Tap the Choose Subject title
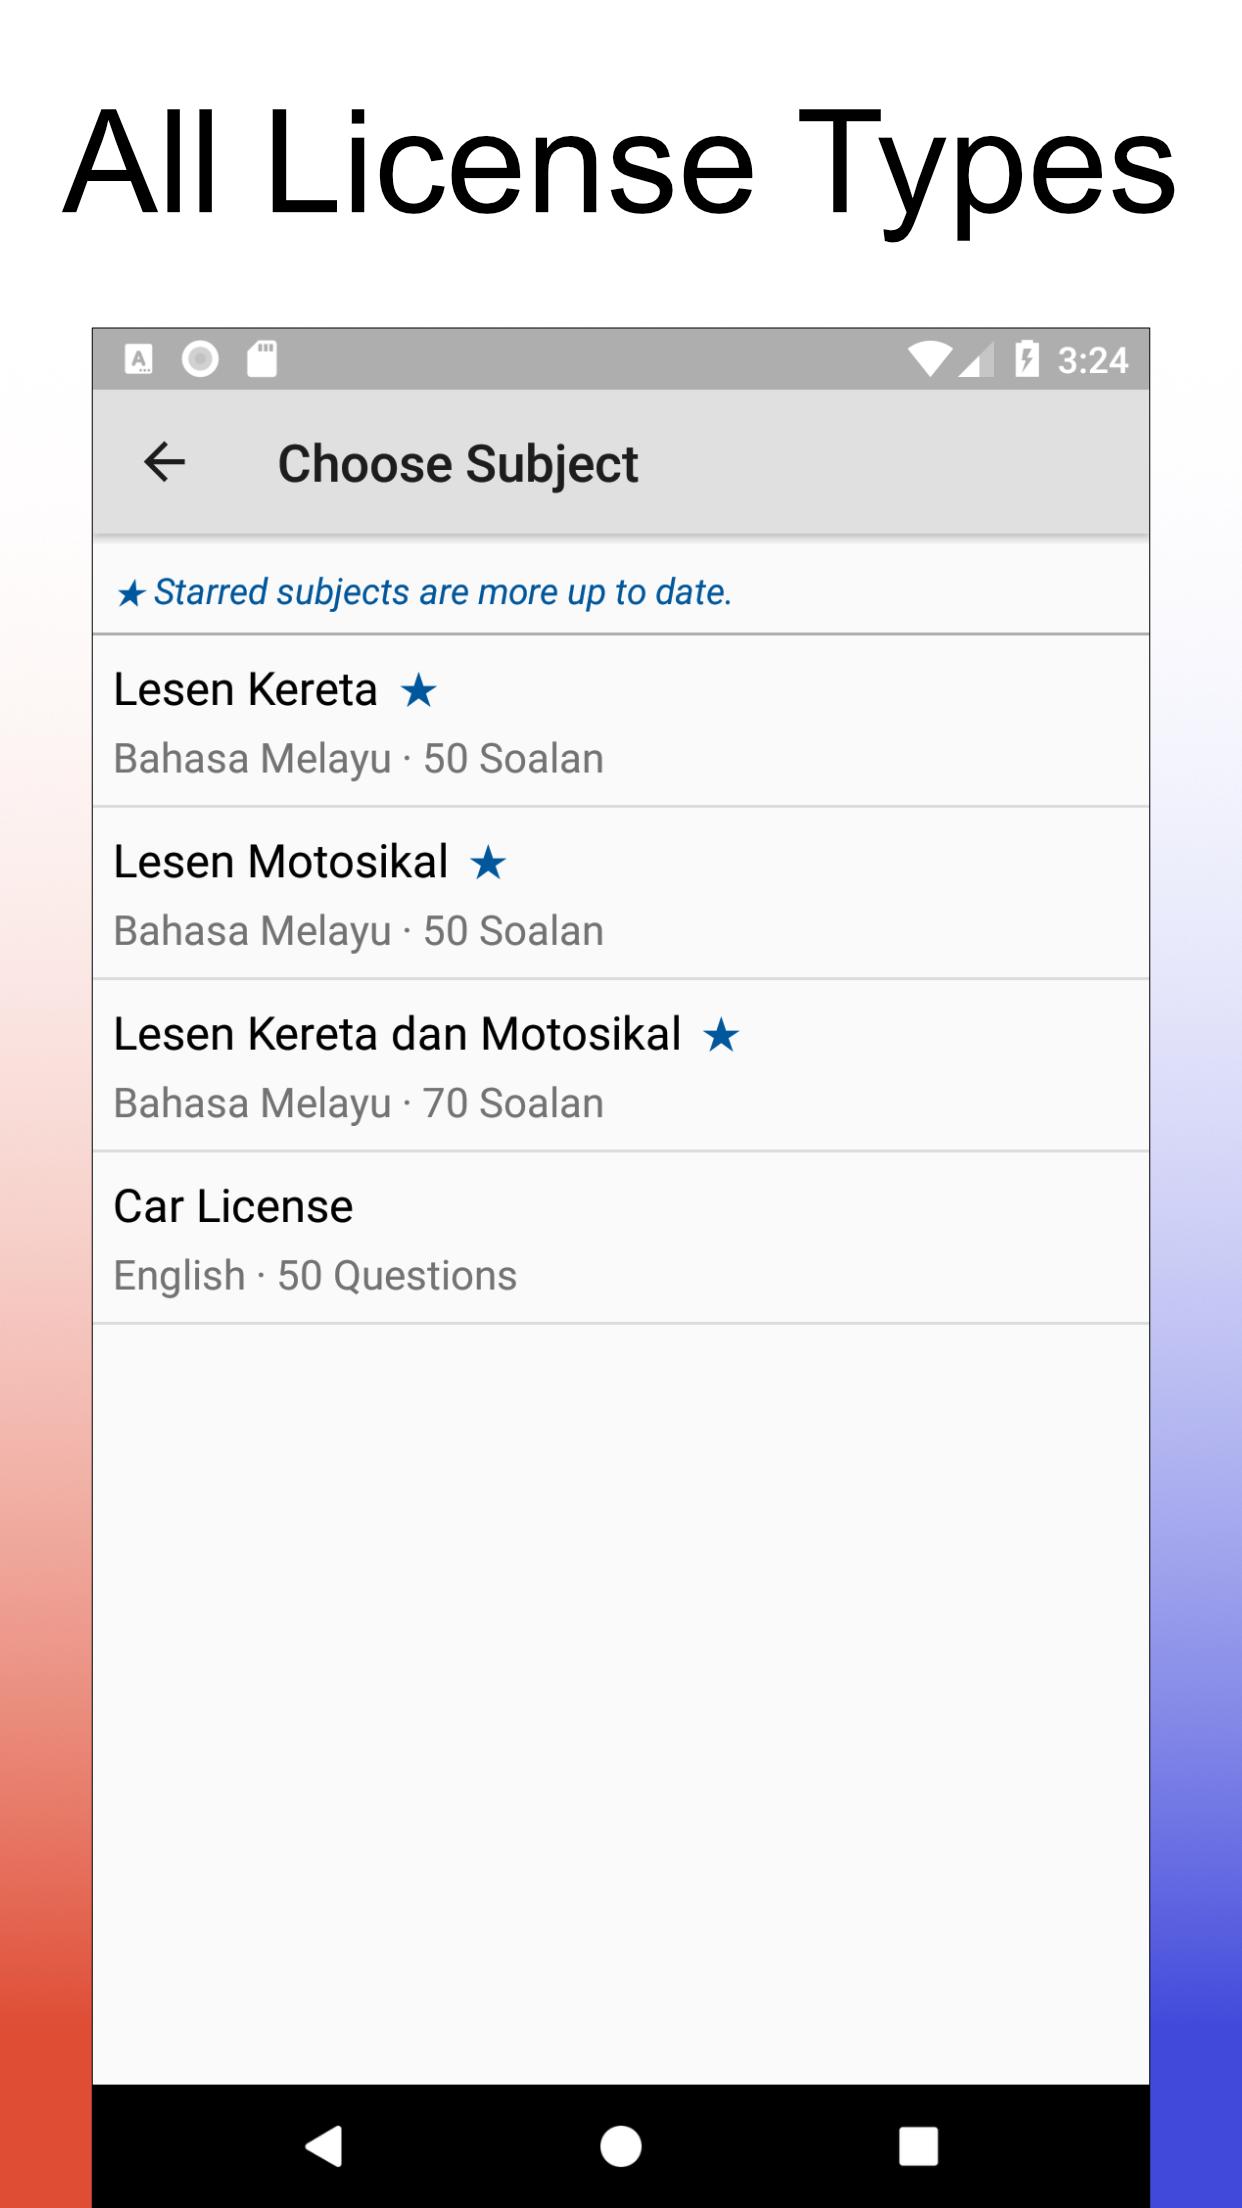This screenshot has height=2208, width=1242. [458, 464]
